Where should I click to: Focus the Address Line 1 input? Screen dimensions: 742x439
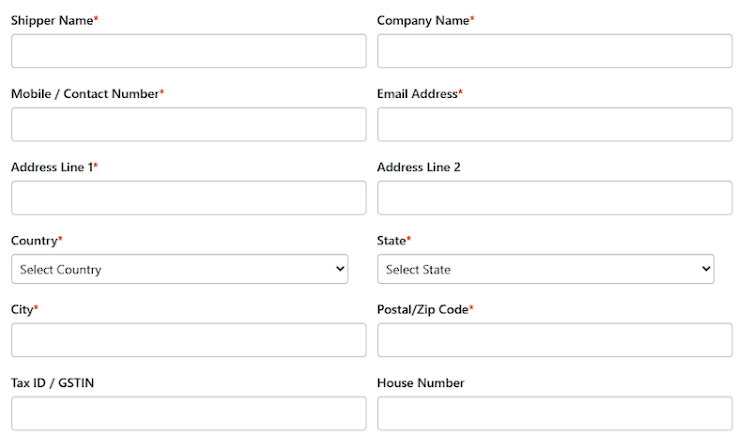tap(188, 198)
